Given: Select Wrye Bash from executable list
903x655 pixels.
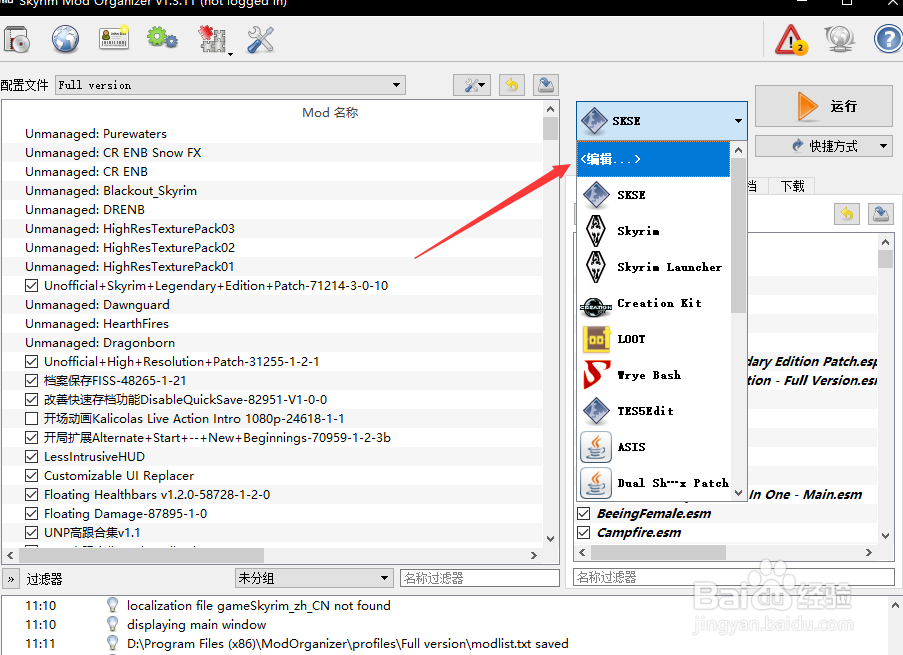Looking at the screenshot, I should 654,375.
